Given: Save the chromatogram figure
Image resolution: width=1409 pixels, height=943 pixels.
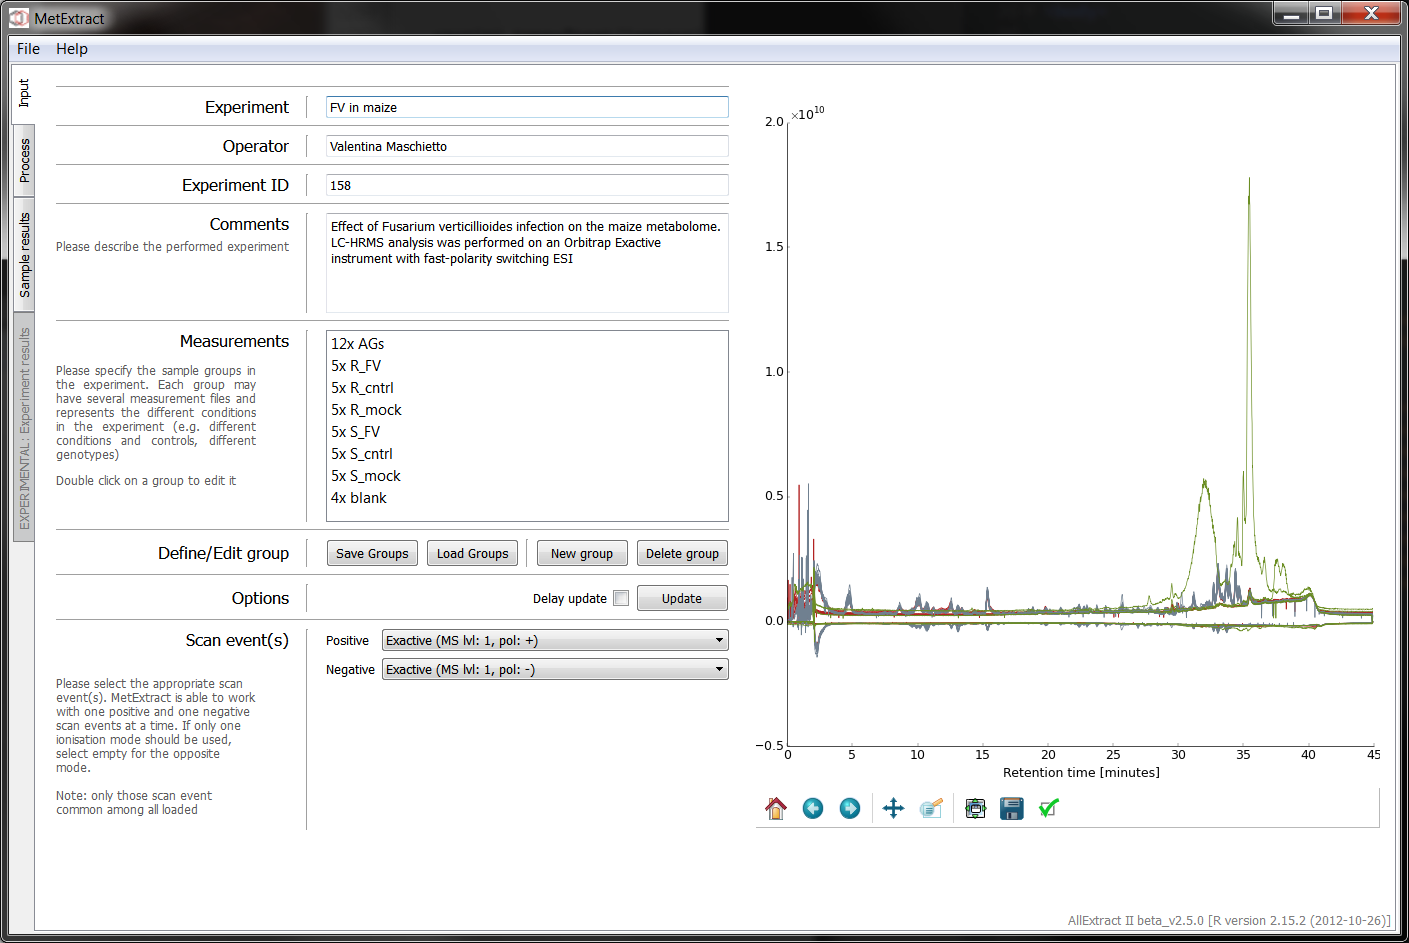Looking at the screenshot, I should click(x=1012, y=808).
